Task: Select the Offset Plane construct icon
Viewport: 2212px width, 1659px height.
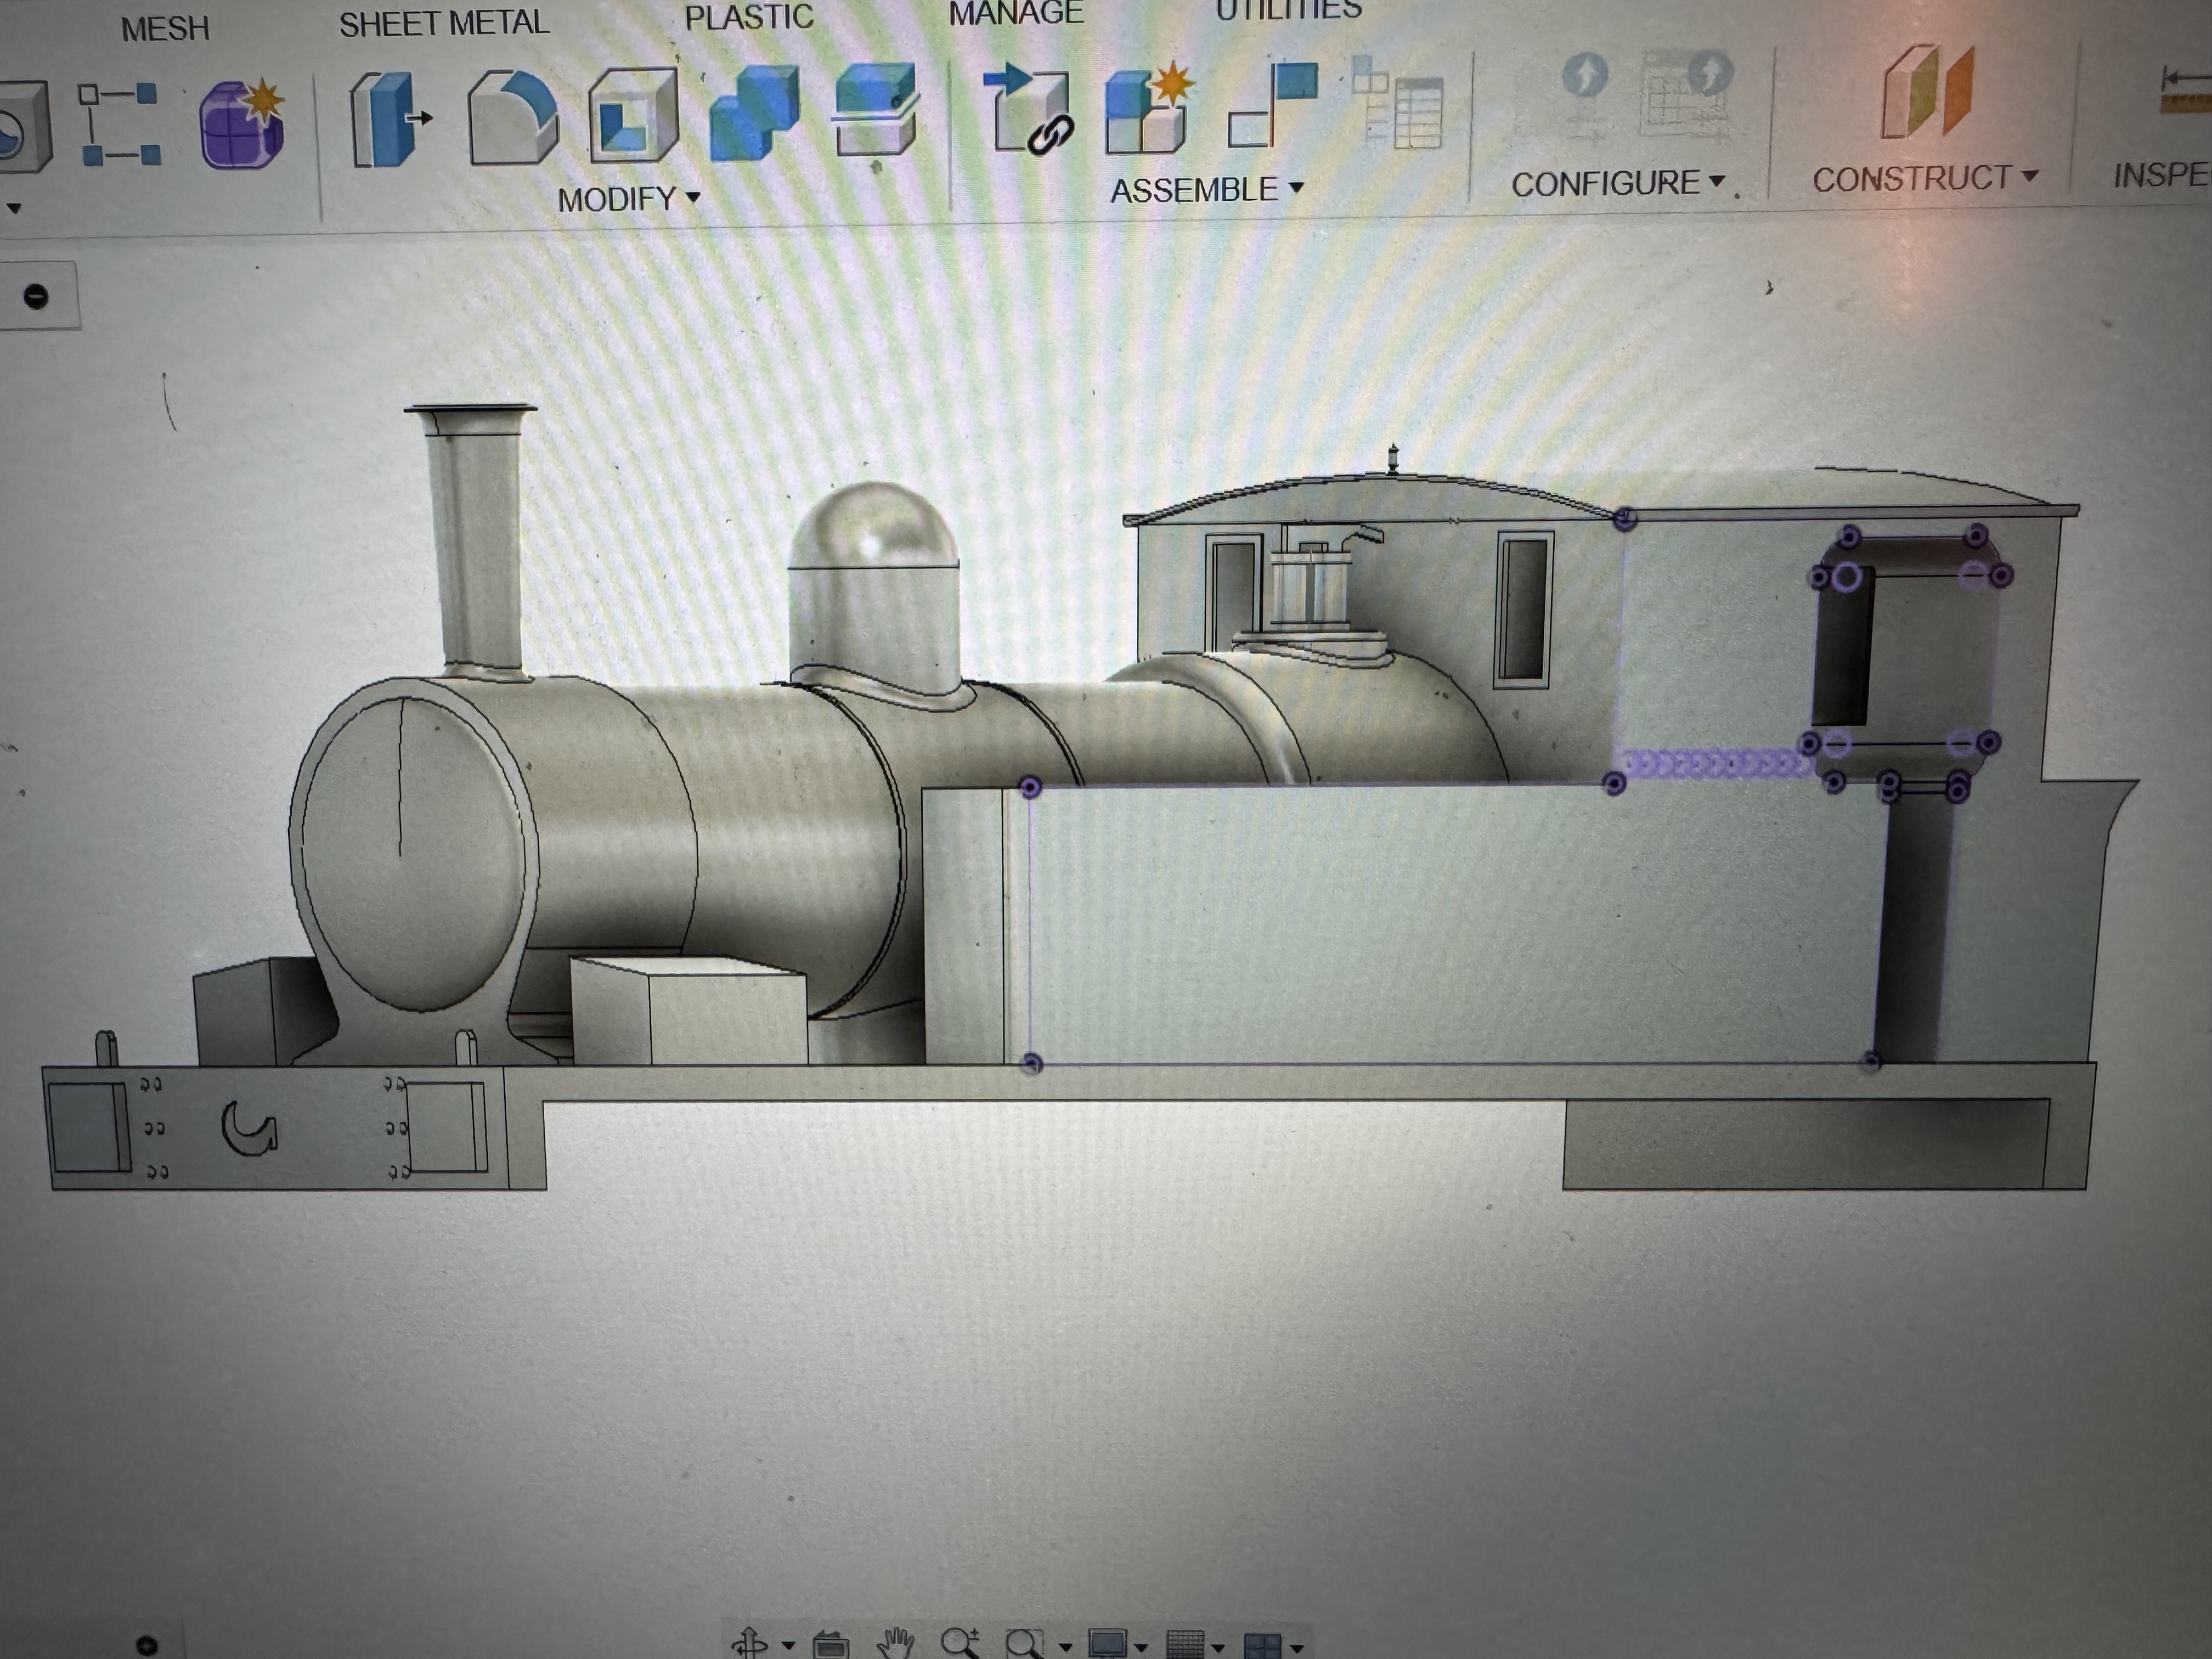Action: click(1926, 92)
